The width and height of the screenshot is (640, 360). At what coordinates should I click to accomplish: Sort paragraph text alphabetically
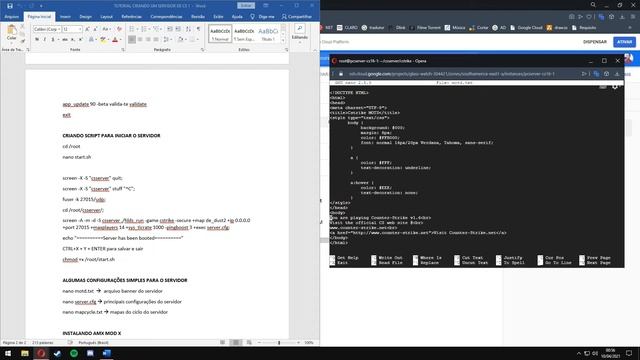coord(188,29)
